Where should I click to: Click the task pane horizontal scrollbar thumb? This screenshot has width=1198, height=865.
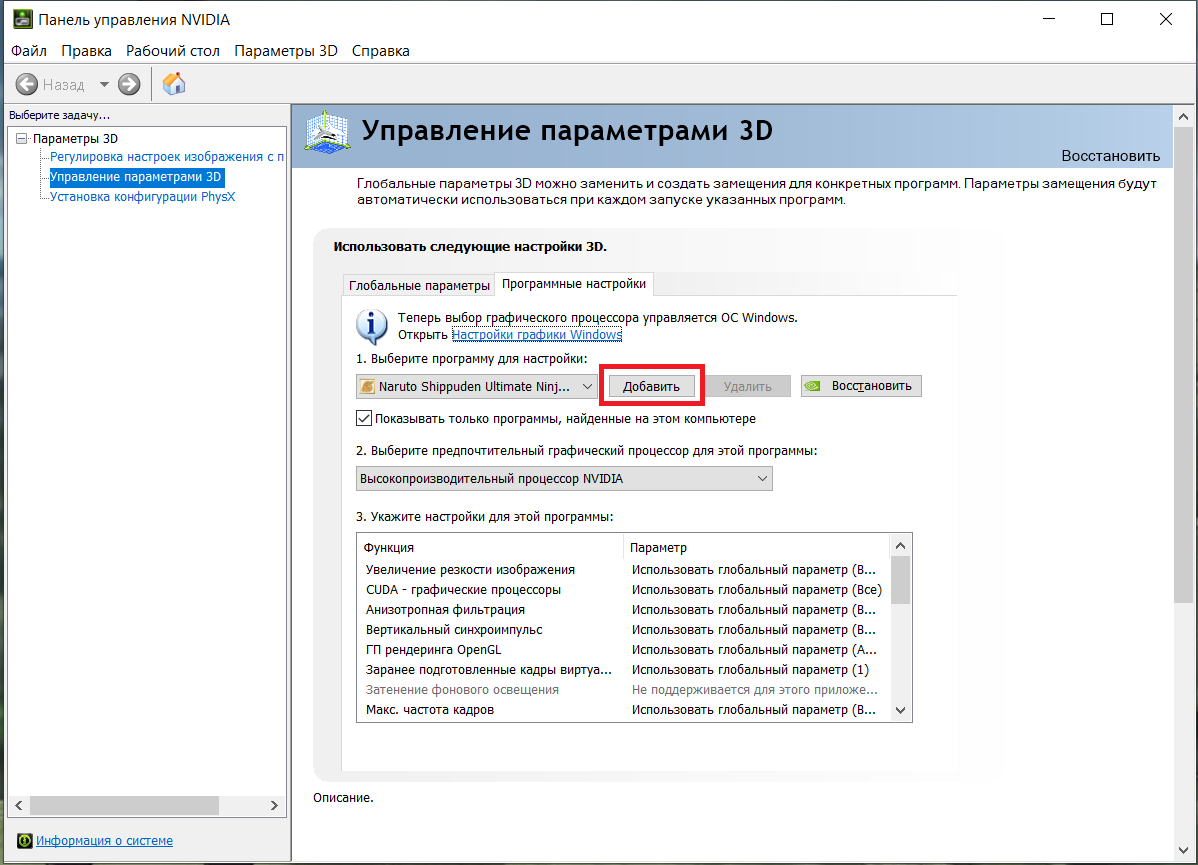pyautogui.click(x=125, y=805)
